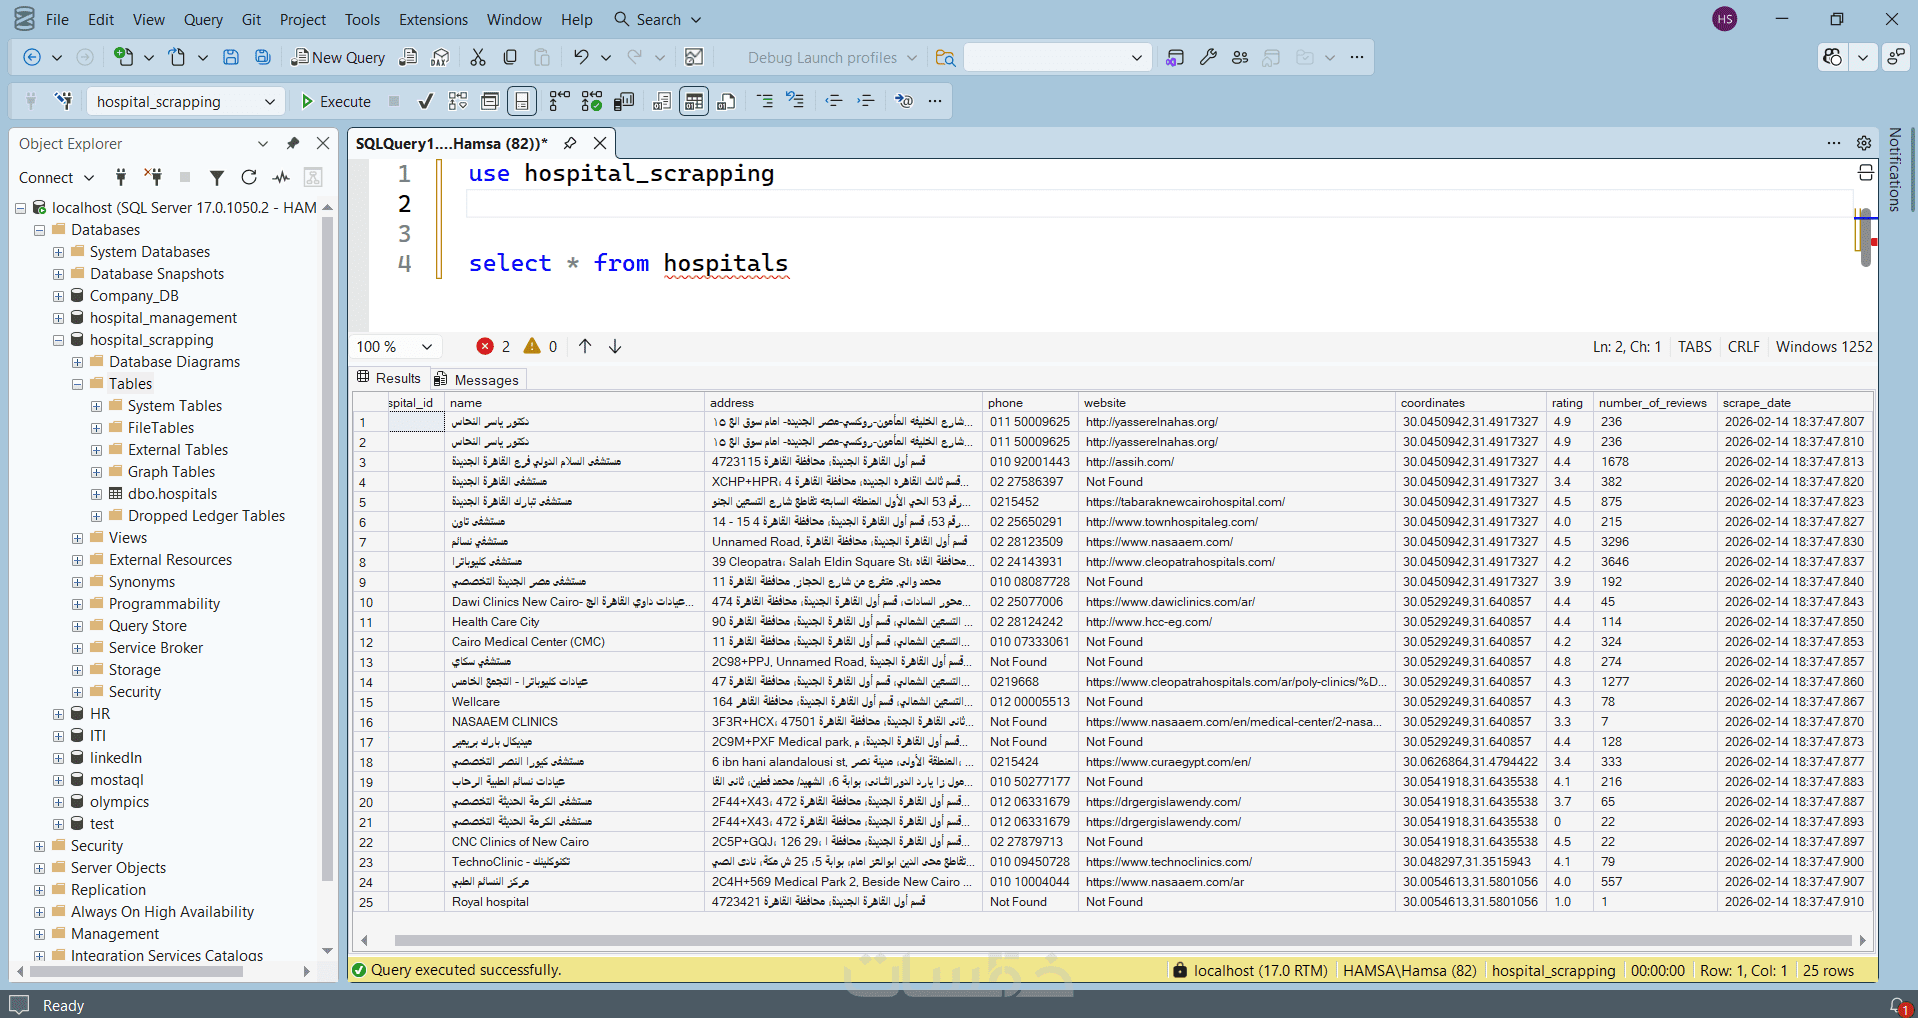Click the Activity Monitor icon in Object Explorer
The height and width of the screenshot is (1018, 1918).
tap(281, 177)
